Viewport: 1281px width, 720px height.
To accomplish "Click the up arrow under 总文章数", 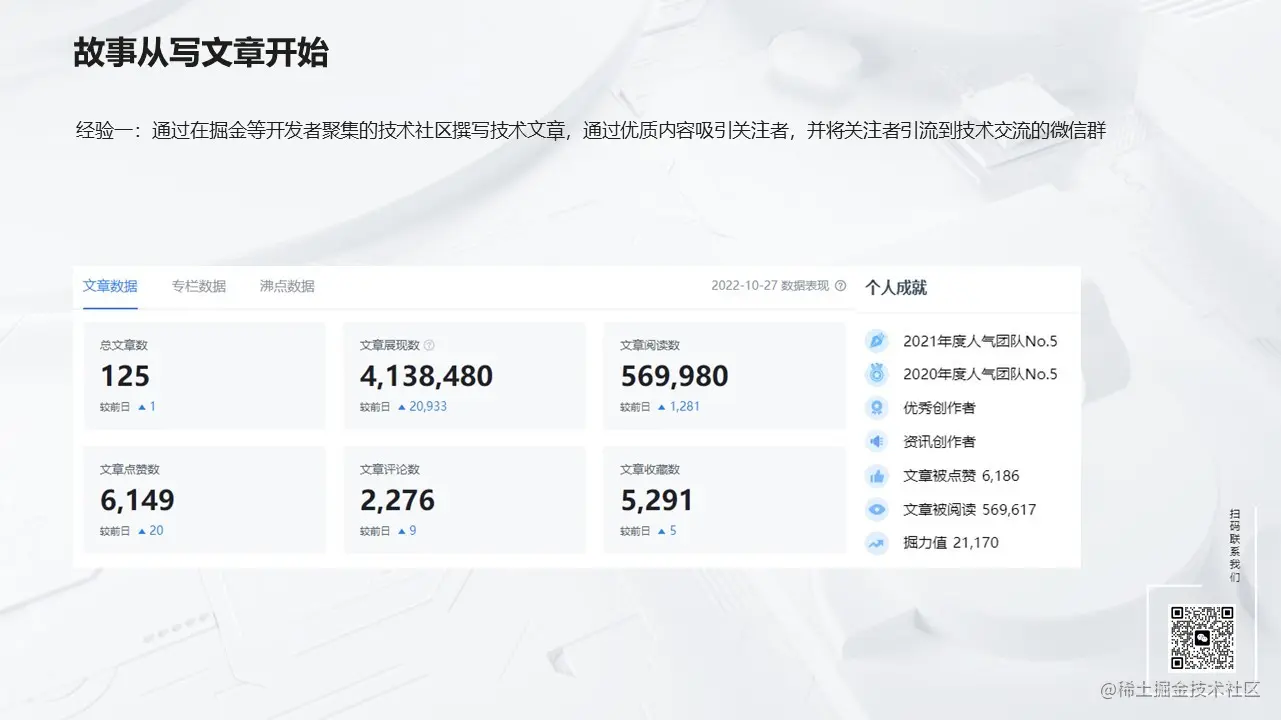I will (x=141, y=407).
